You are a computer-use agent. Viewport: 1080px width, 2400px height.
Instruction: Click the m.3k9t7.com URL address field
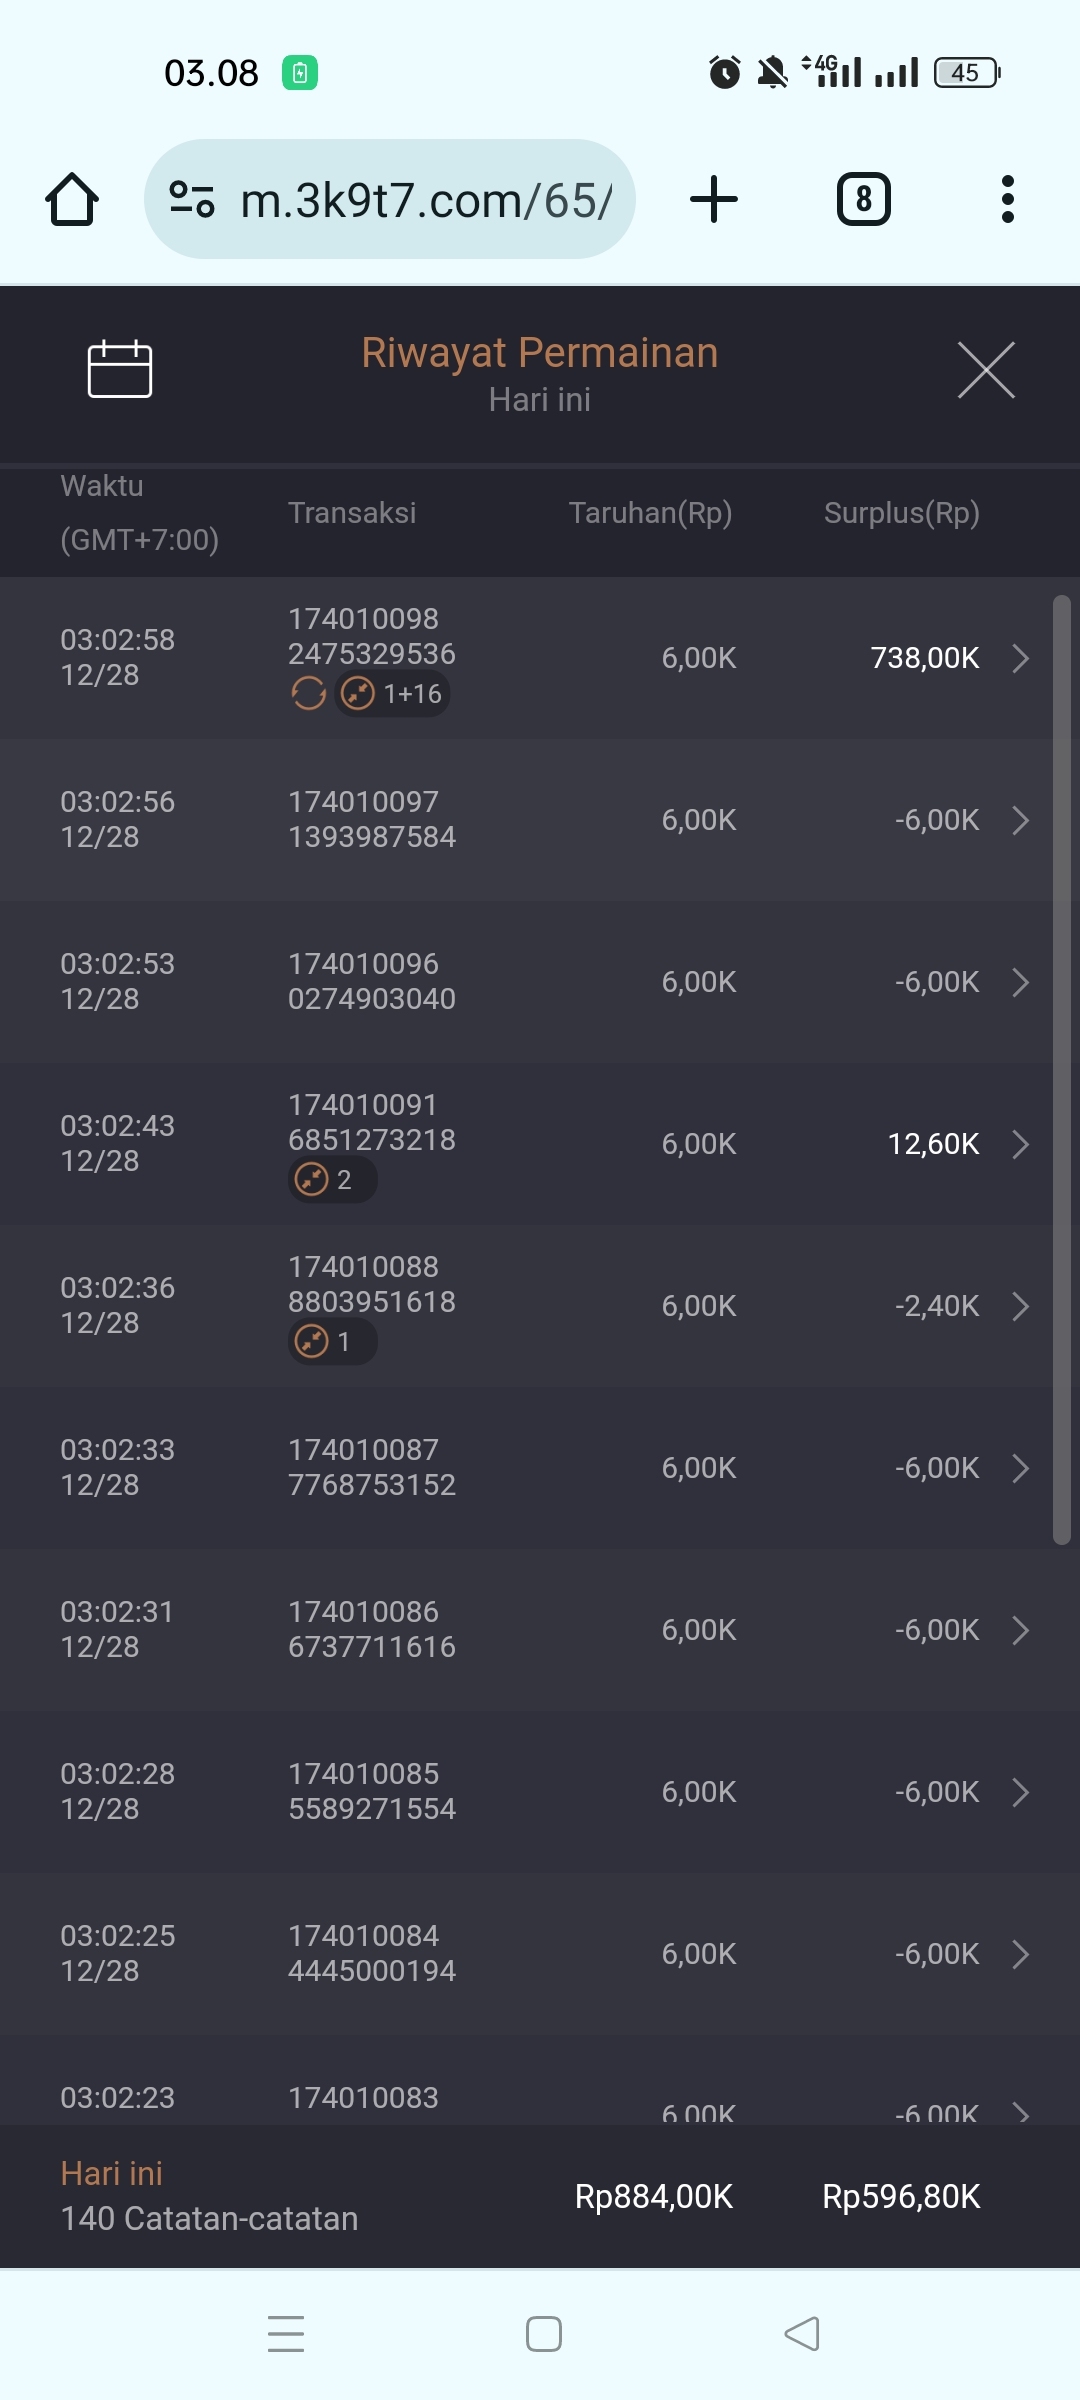tap(426, 201)
